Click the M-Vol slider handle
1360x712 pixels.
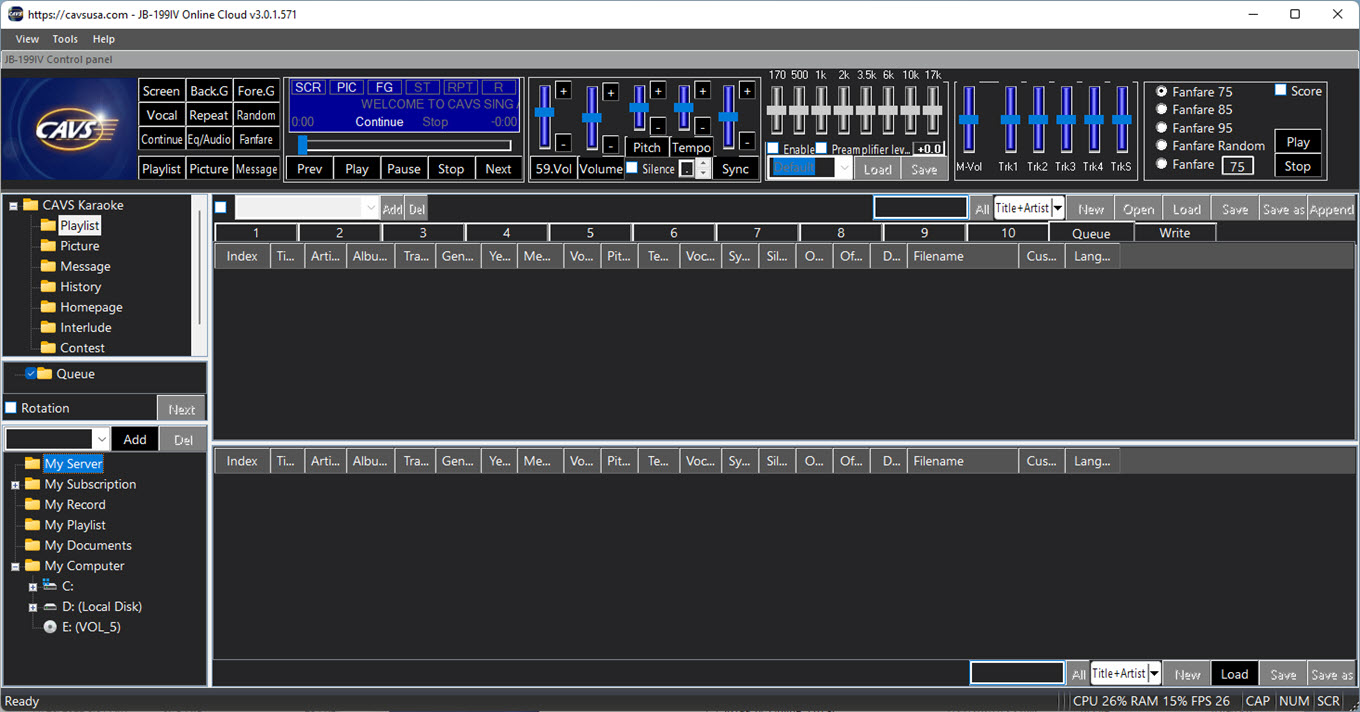coord(968,119)
